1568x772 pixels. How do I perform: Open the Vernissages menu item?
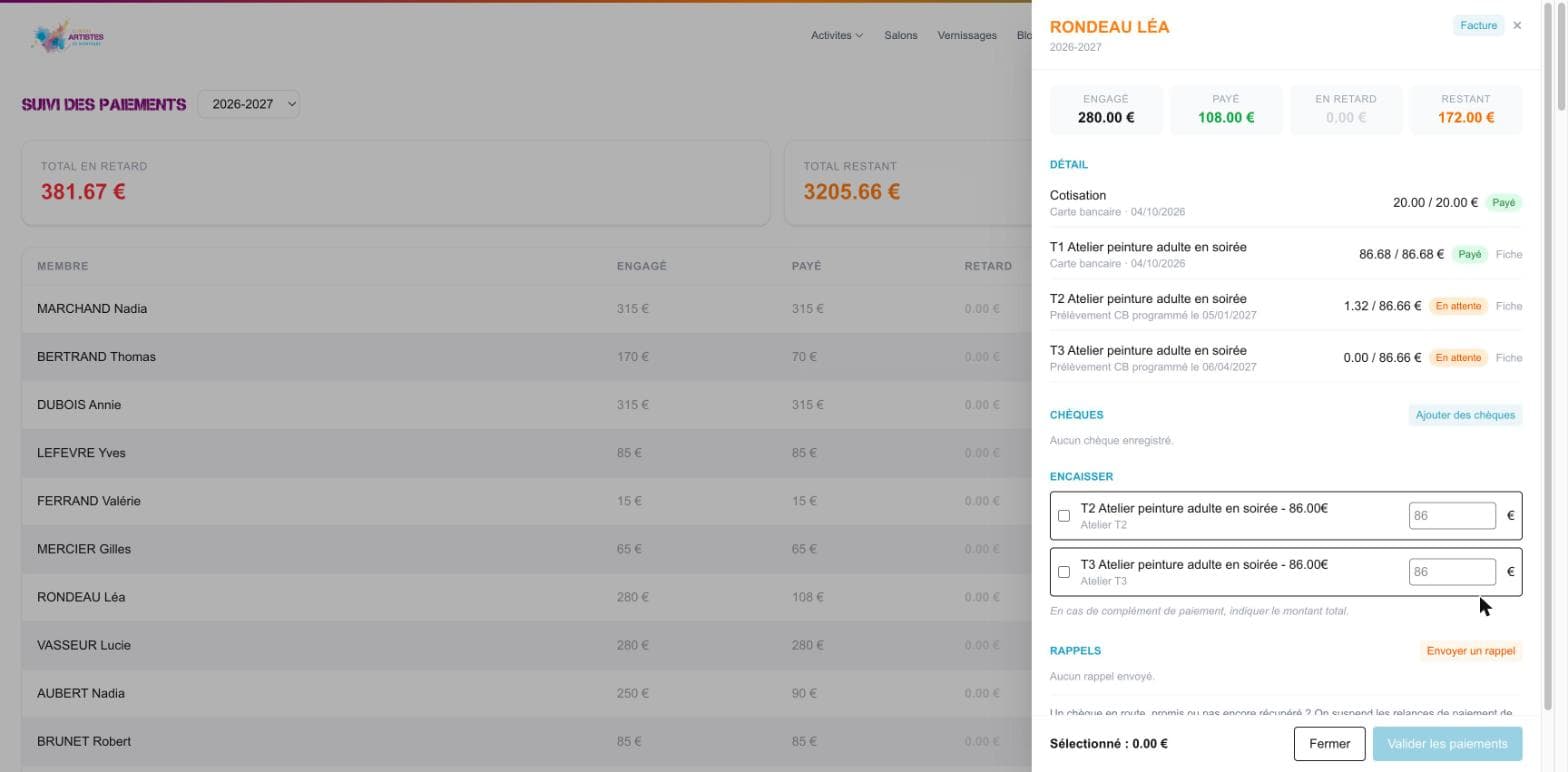click(x=967, y=35)
